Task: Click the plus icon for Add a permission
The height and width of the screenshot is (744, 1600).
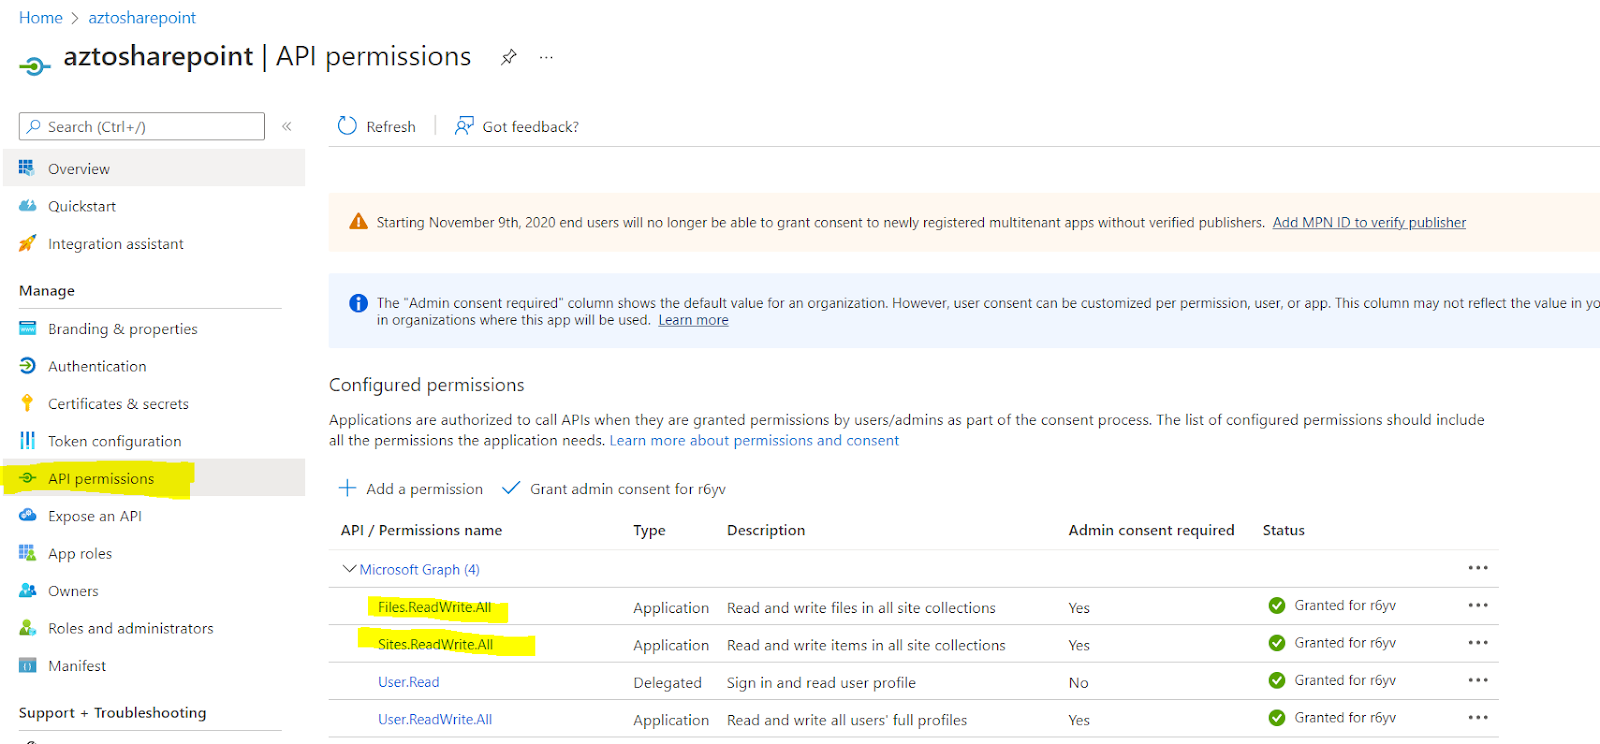Action: click(x=347, y=488)
